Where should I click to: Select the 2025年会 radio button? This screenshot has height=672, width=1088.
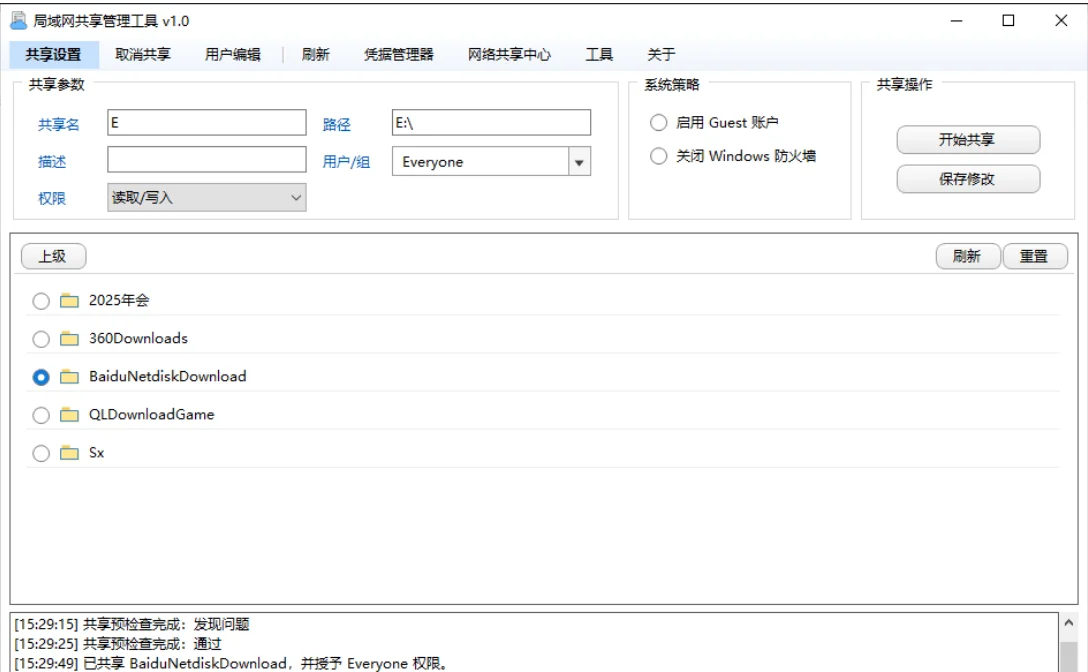pos(41,301)
